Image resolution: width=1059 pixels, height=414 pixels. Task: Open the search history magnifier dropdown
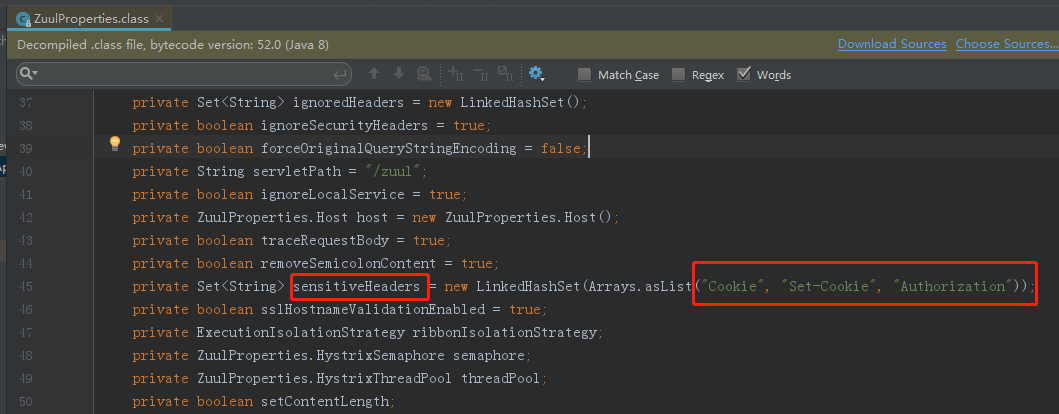tap(28, 74)
